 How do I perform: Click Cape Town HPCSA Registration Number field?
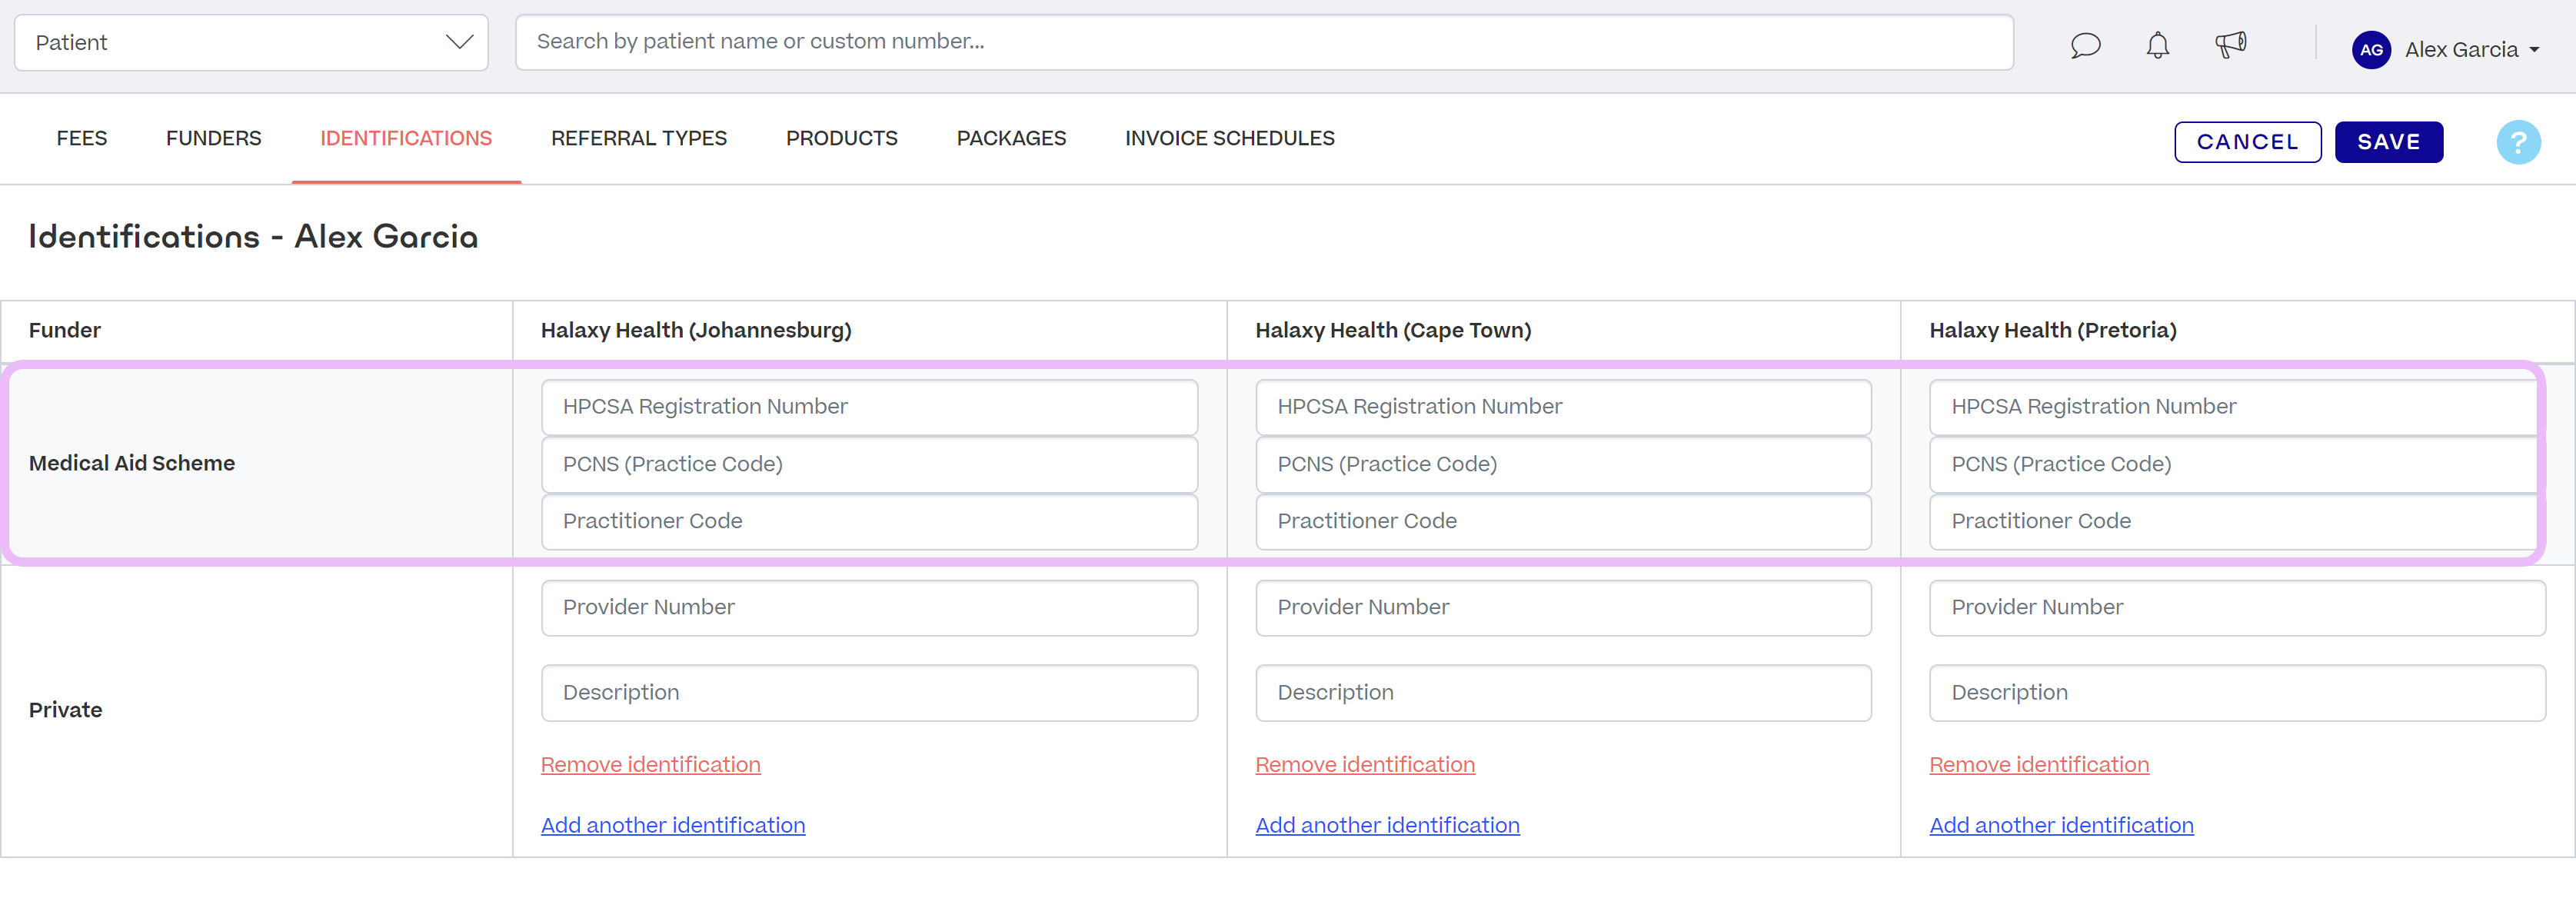(1563, 407)
